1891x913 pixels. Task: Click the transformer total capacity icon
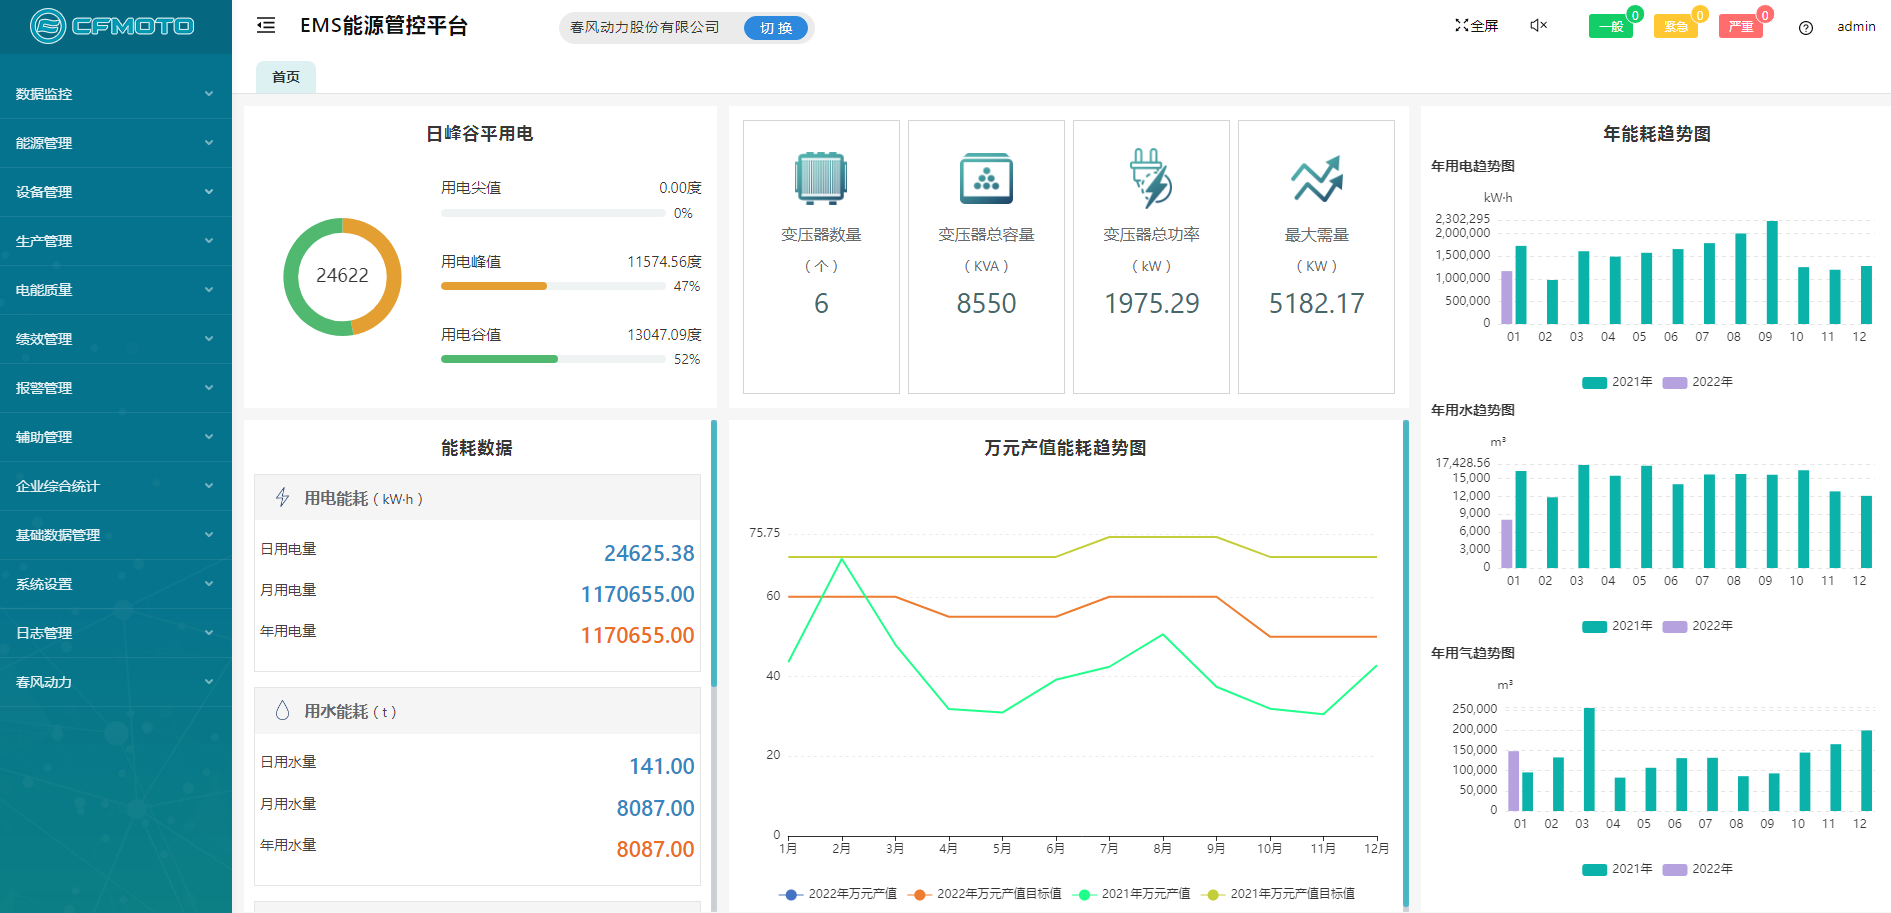click(986, 179)
